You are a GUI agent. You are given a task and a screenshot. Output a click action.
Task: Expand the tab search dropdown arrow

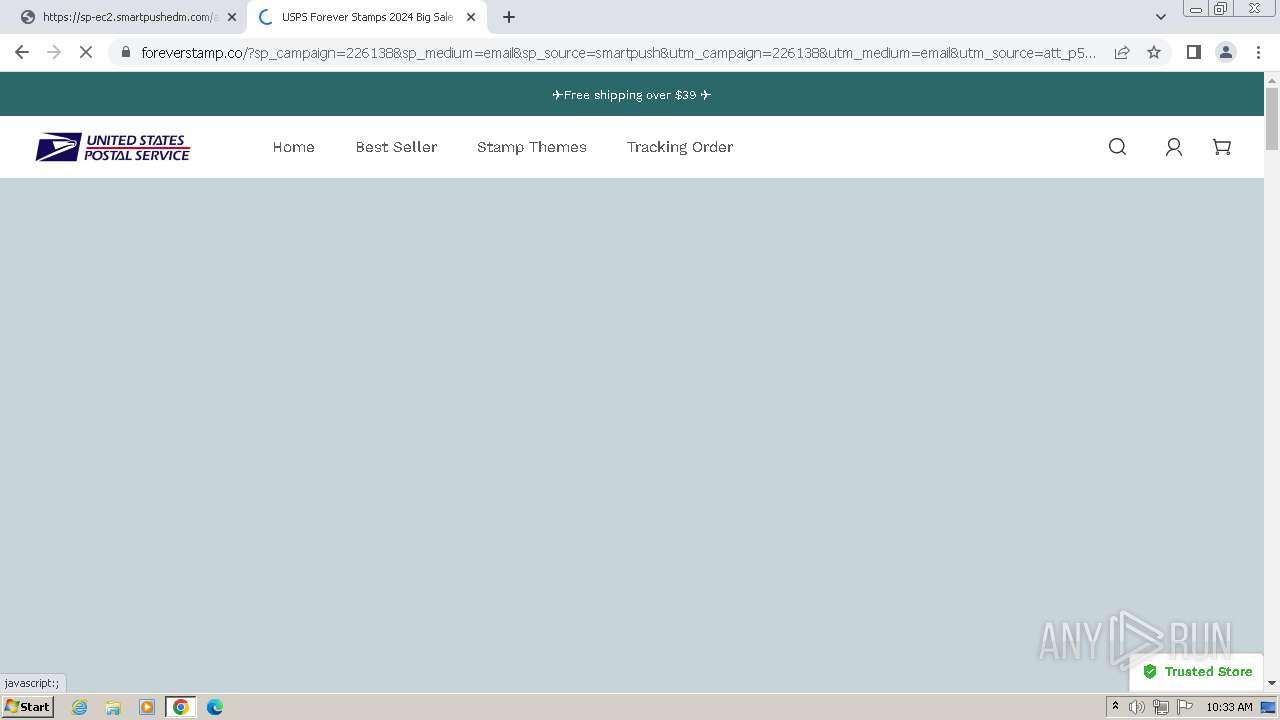tap(1160, 17)
